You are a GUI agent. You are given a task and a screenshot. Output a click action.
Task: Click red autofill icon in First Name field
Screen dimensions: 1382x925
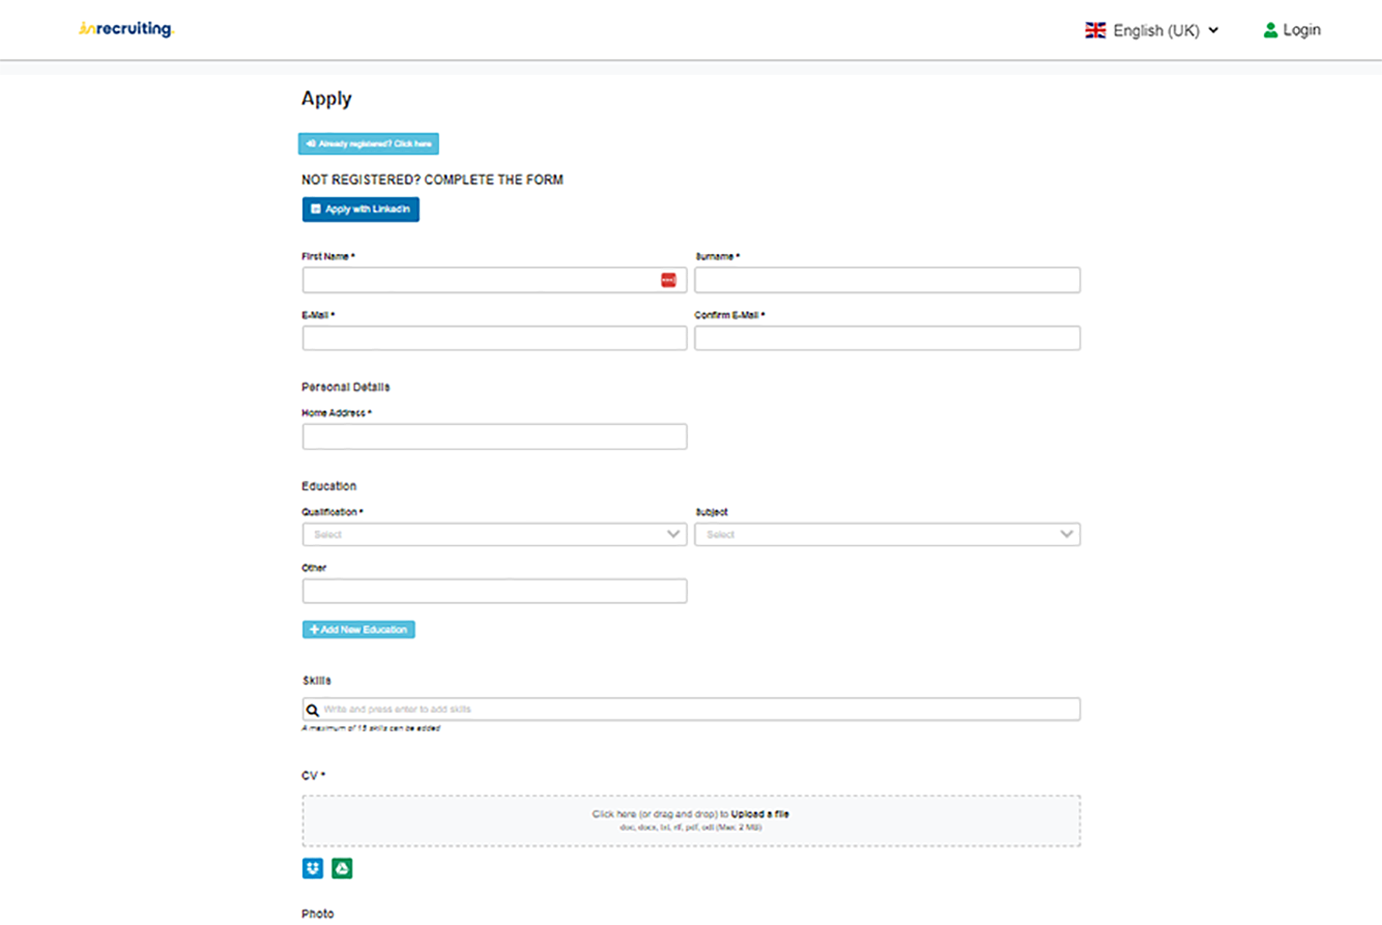(669, 280)
